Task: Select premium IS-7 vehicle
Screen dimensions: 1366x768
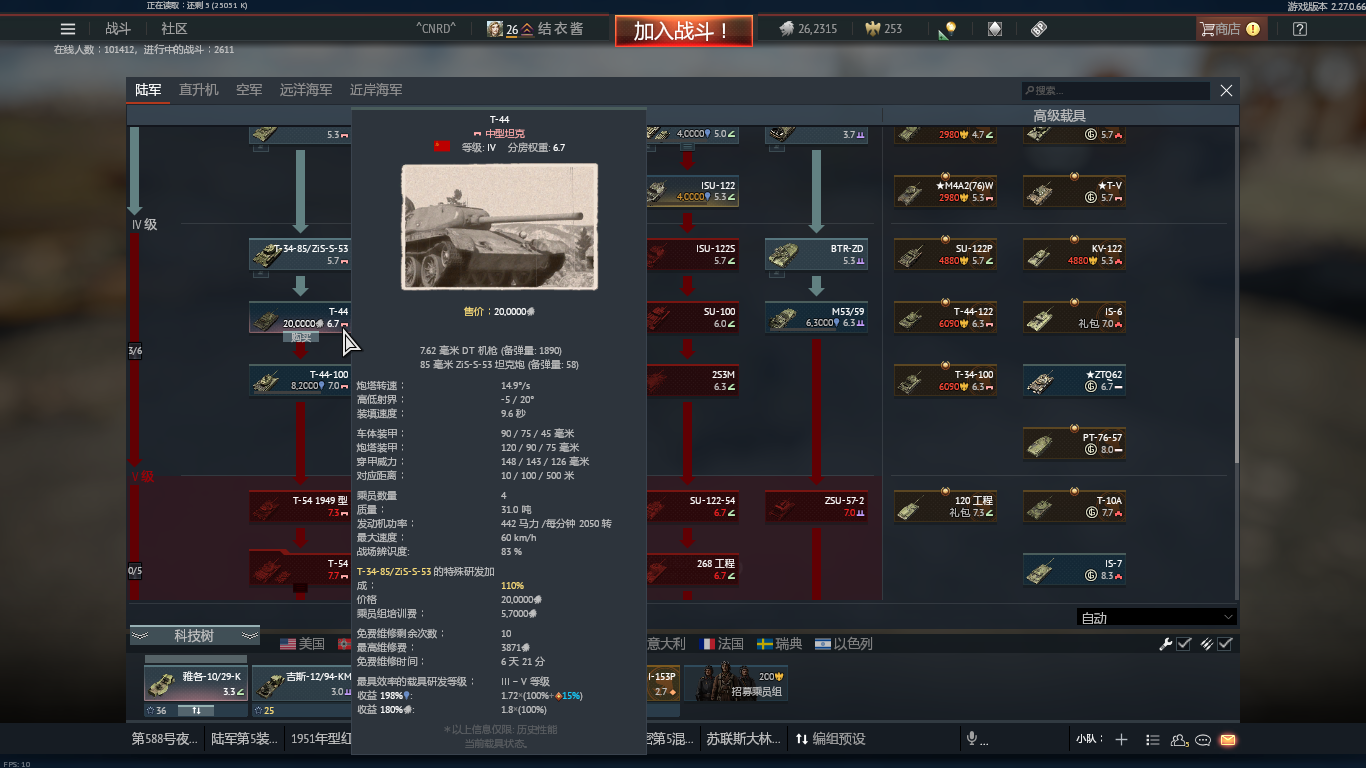Action: [1075, 569]
